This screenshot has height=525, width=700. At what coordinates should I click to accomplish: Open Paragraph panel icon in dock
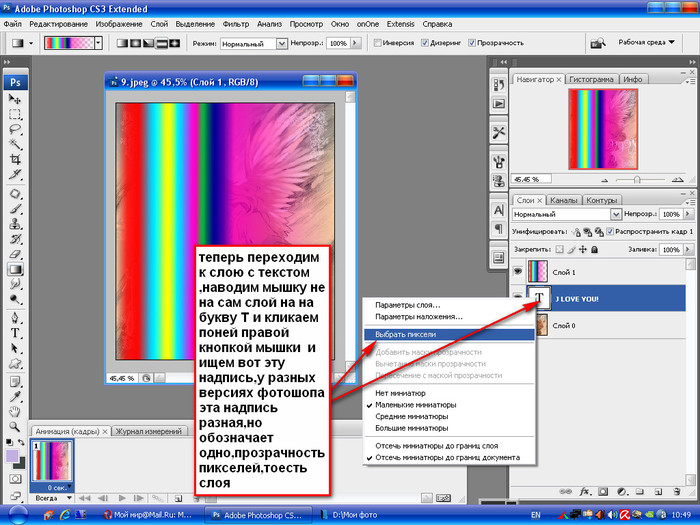pyautogui.click(x=499, y=229)
